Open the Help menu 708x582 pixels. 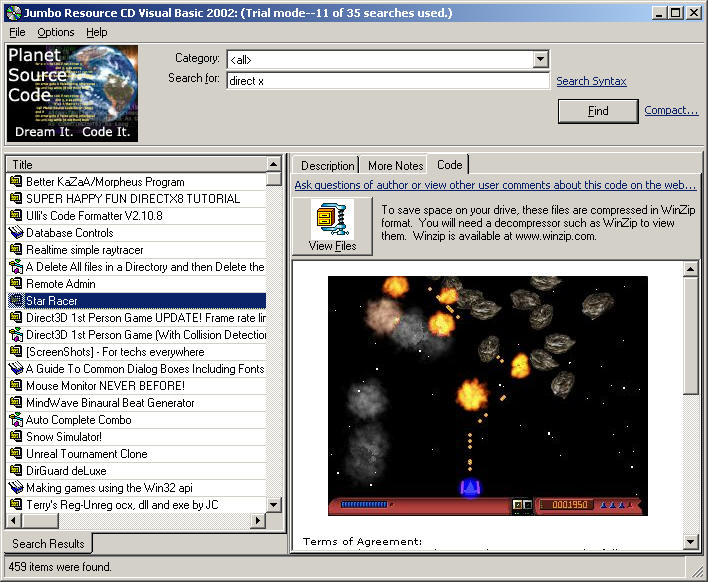click(x=97, y=33)
